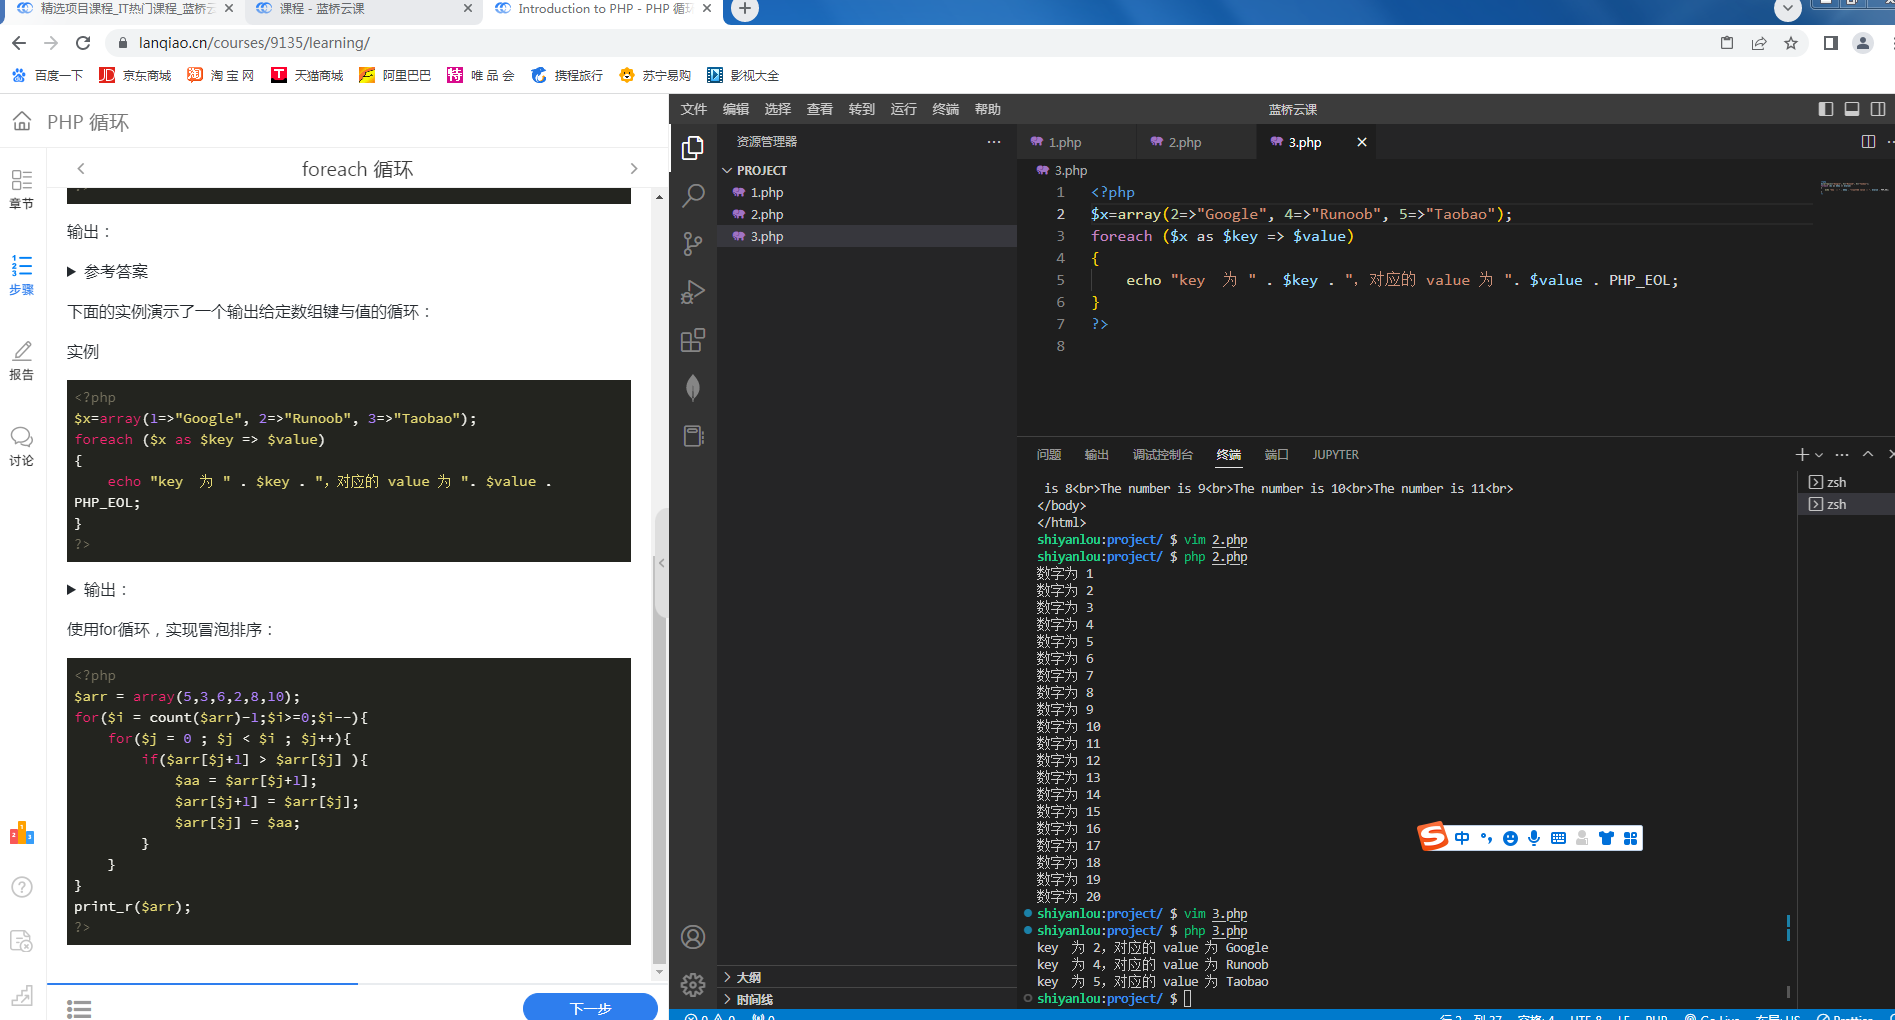This screenshot has width=1895, height=1020.
Task: Switch to the 2.php editor tab
Action: pyautogui.click(x=1184, y=143)
